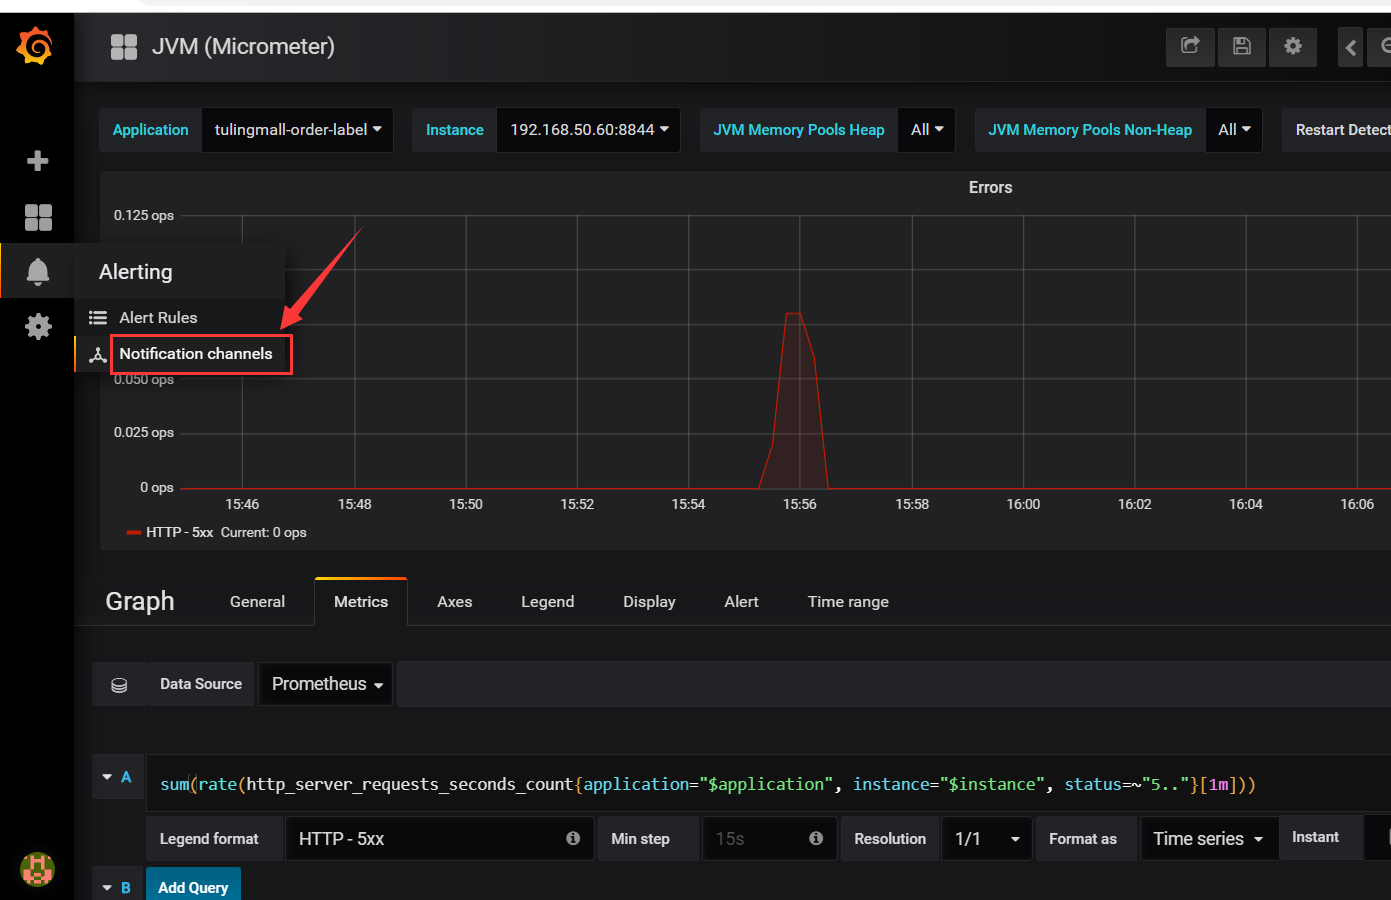The width and height of the screenshot is (1391, 900).
Task: Open the JVM Memory Pools Non-Heap All dropdown
Action: coord(1234,130)
